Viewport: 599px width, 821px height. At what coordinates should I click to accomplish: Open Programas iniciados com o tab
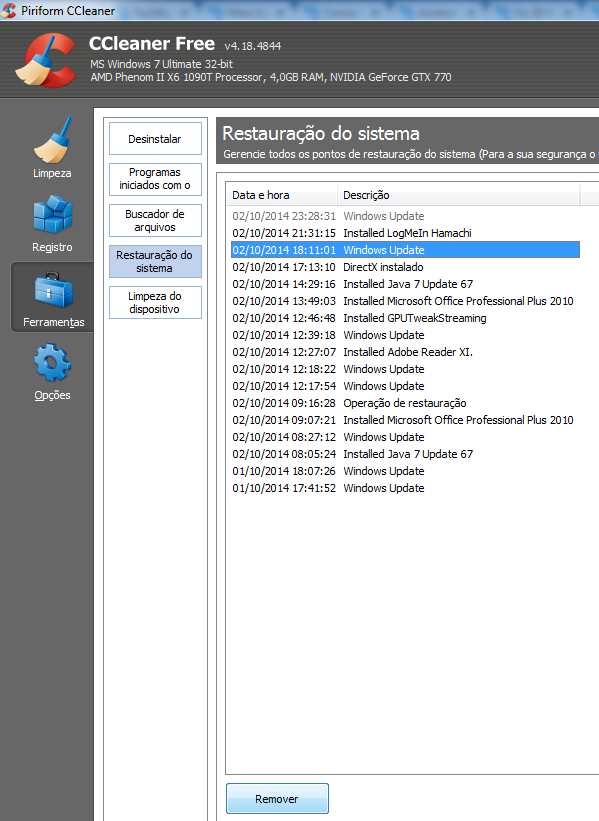click(x=155, y=179)
